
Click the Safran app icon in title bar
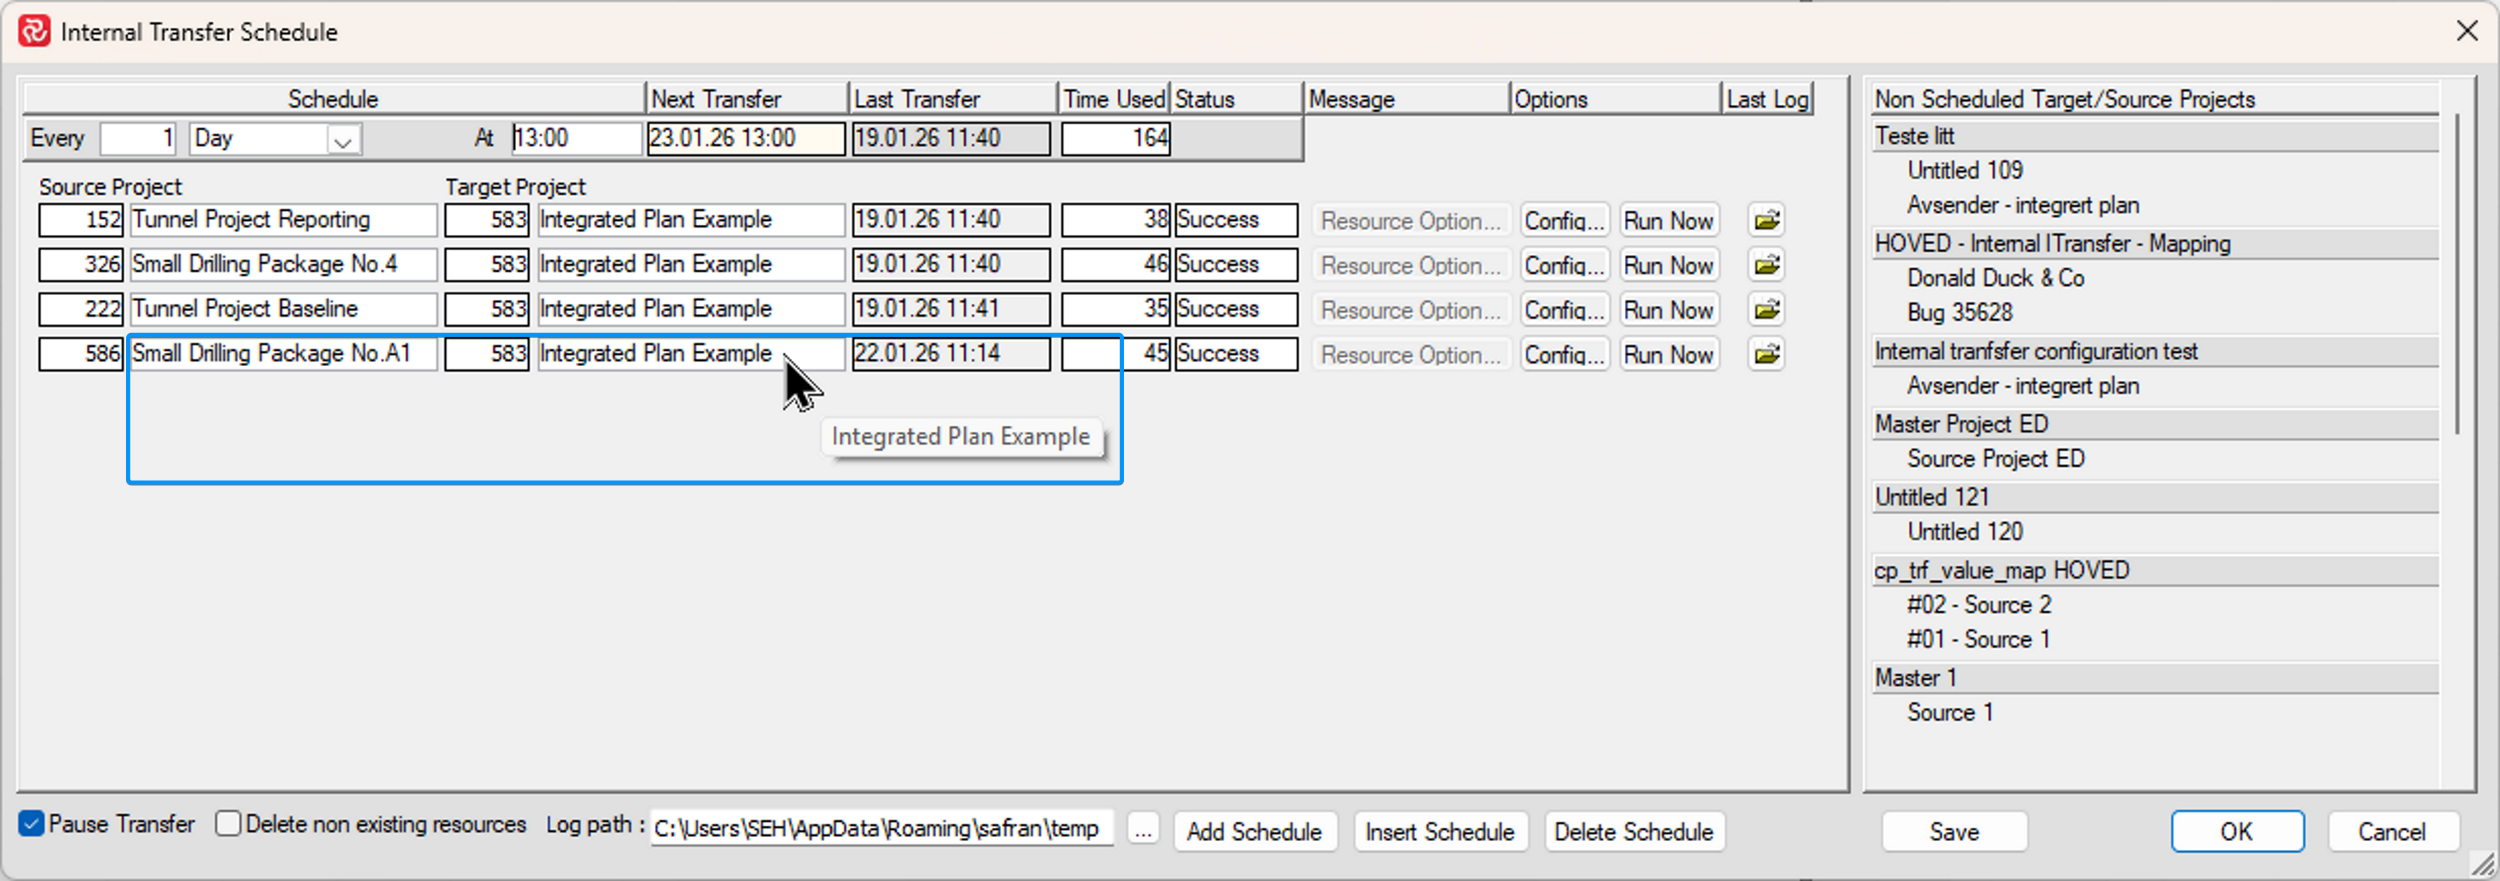click(34, 31)
